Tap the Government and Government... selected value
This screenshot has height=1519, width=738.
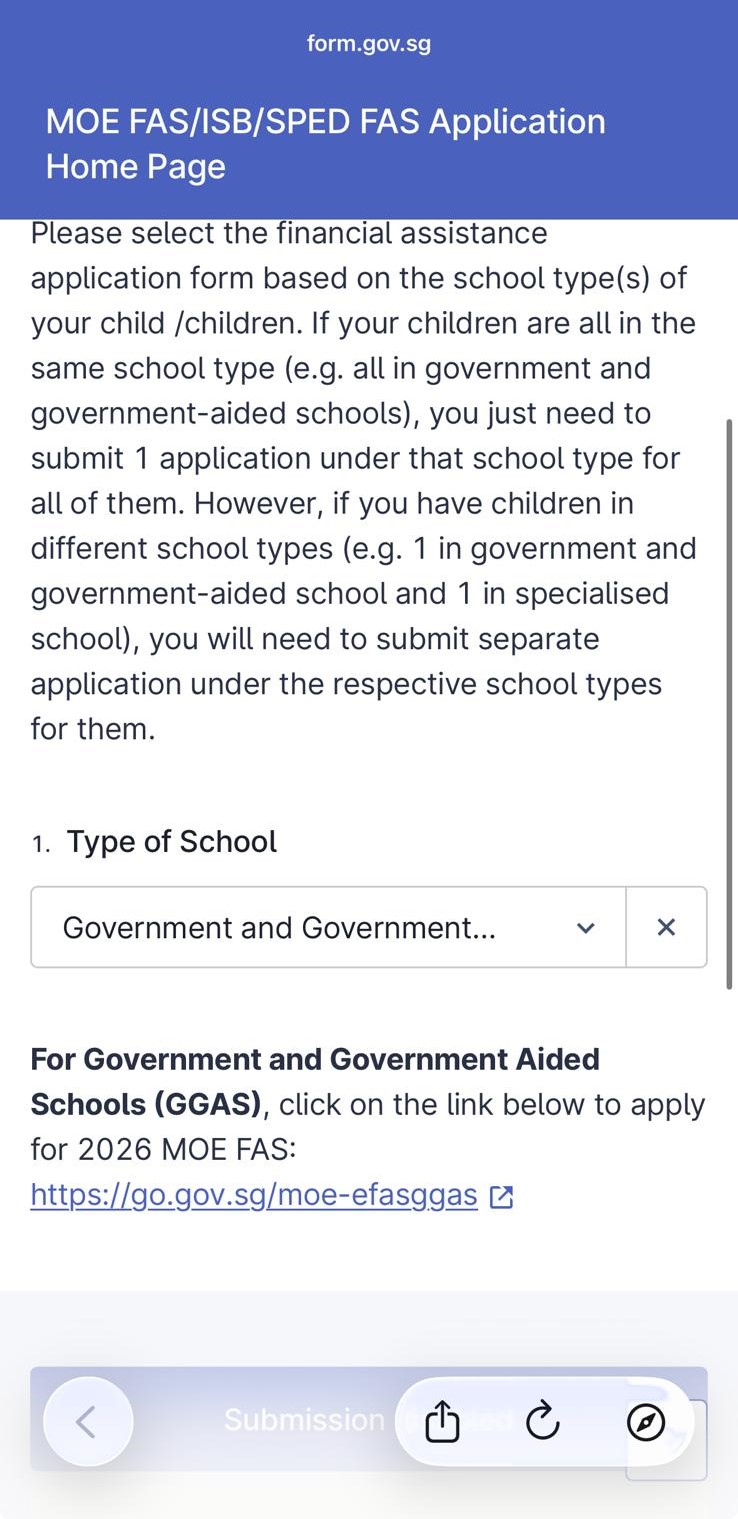tap(281, 927)
